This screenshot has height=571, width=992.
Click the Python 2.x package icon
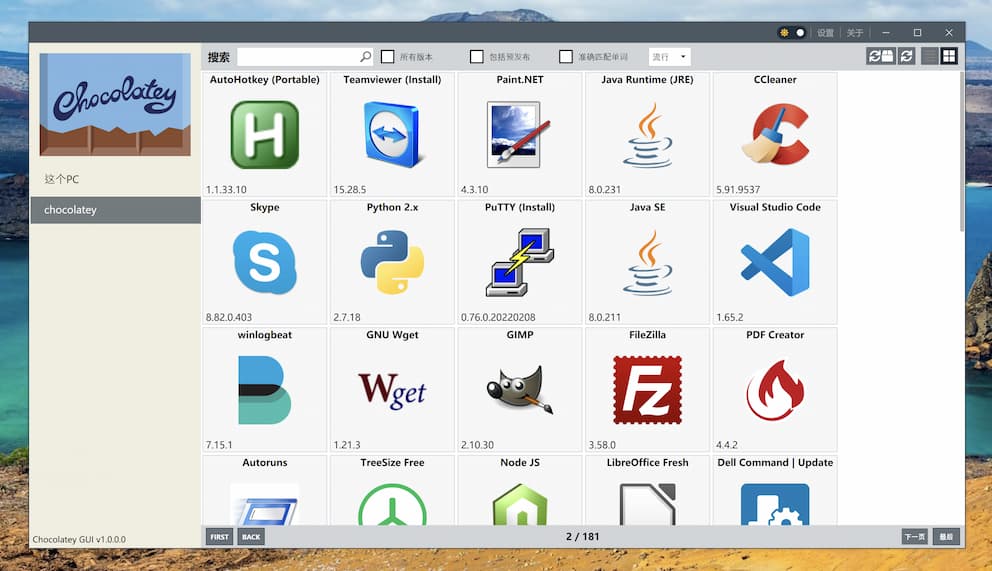tap(392, 262)
